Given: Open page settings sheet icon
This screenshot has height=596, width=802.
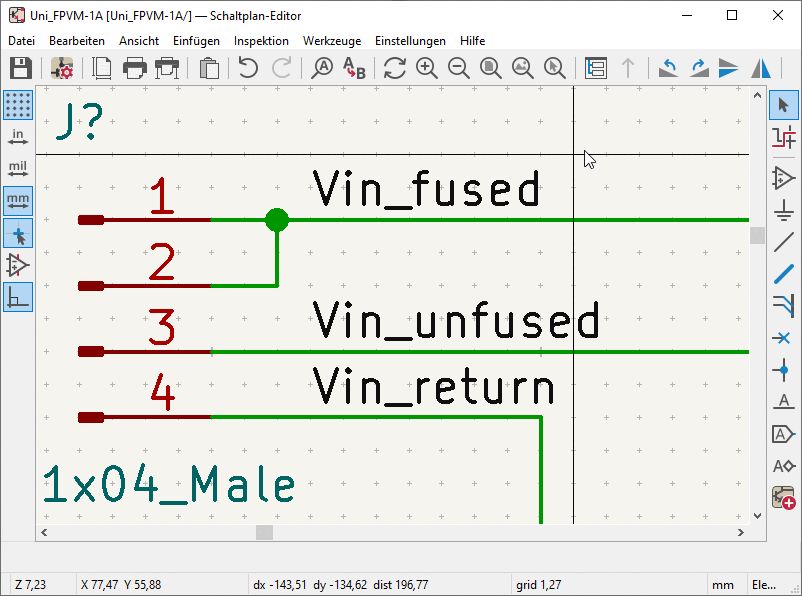Looking at the screenshot, I should [x=102, y=68].
